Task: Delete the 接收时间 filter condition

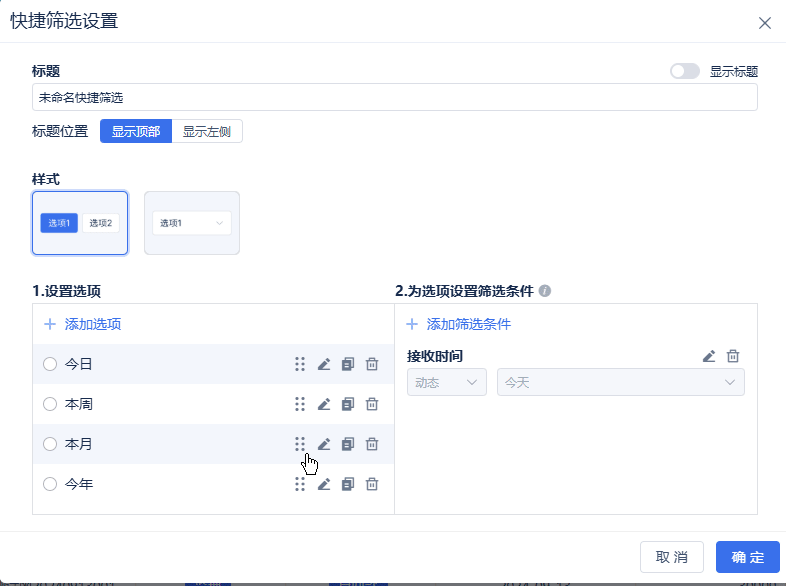Action: 733,356
